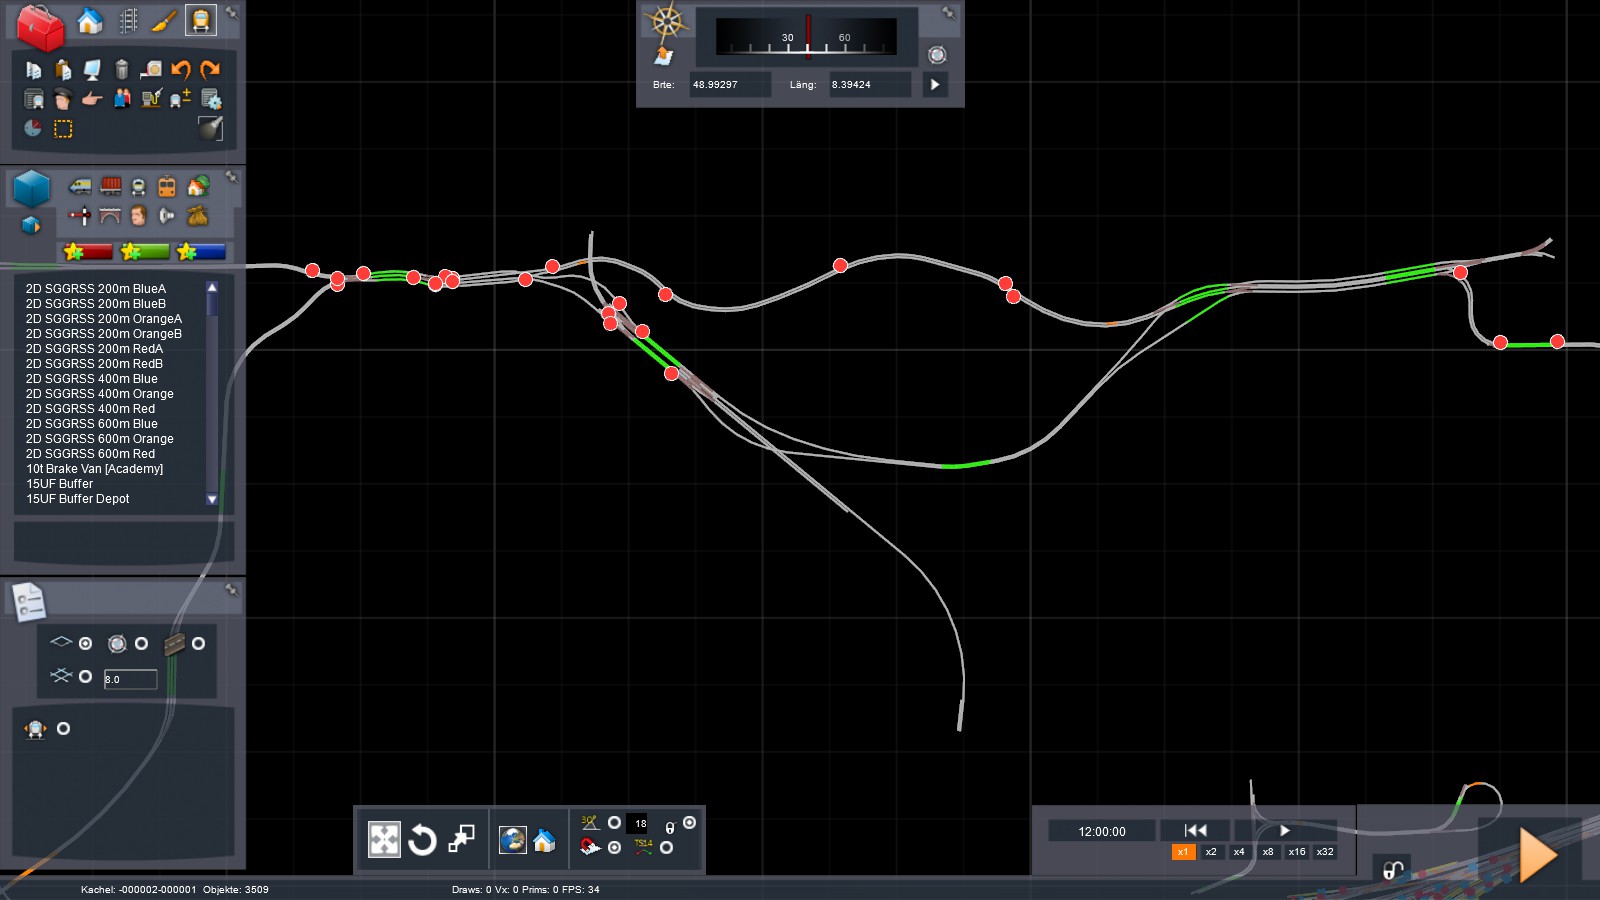Click the large blue cube browser icon
1600x900 pixels.
point(32,188)
